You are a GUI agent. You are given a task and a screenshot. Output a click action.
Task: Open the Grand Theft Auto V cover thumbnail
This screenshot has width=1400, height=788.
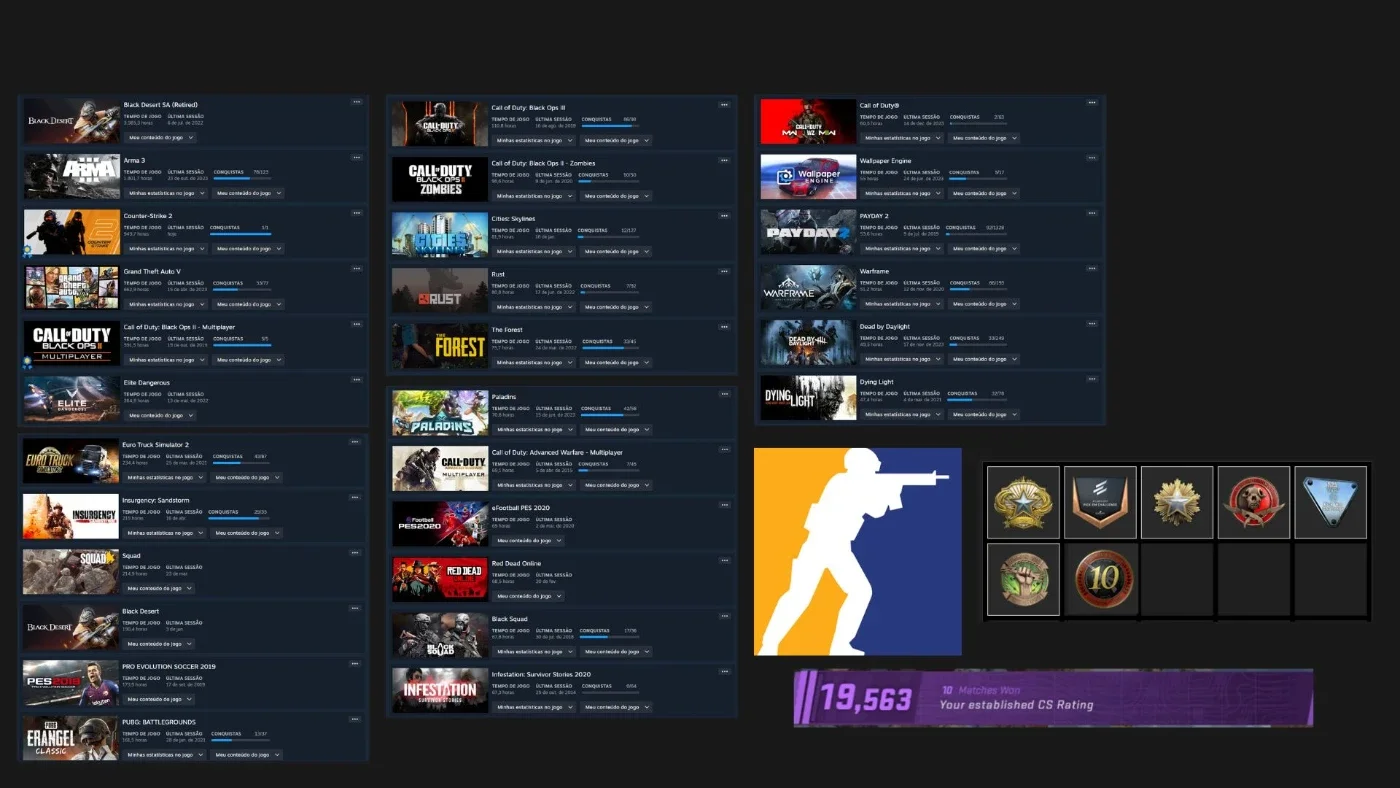71,288
